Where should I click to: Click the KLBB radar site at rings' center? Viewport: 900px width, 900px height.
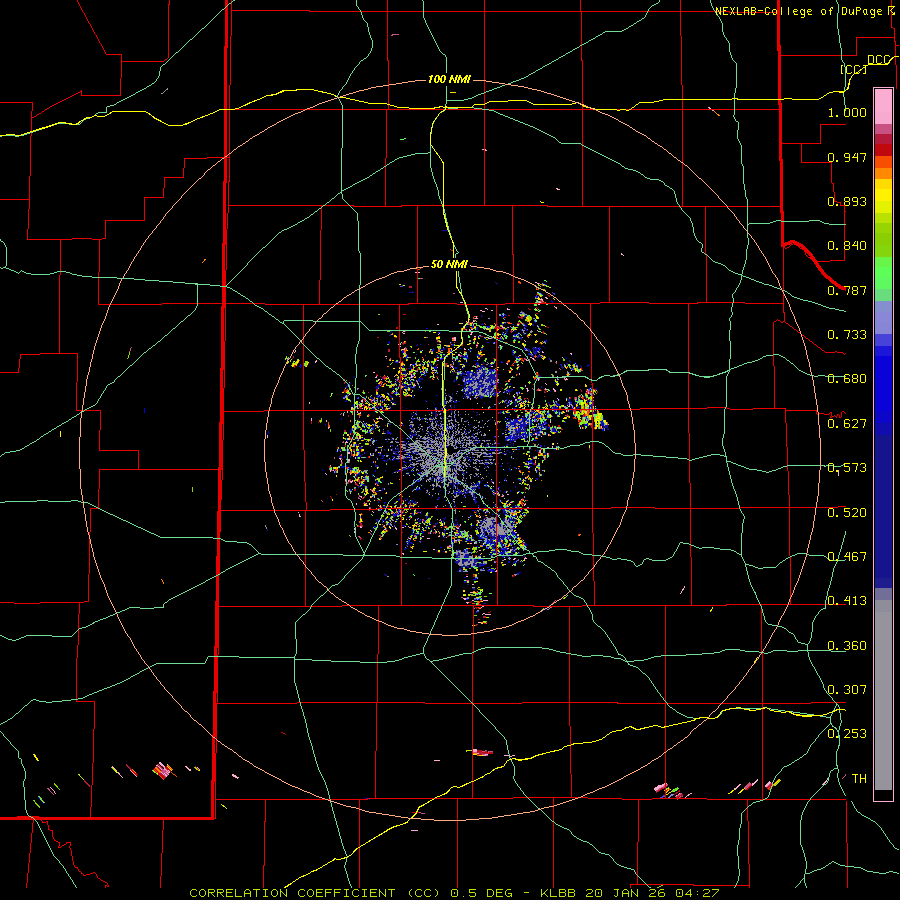coord(450,450)
